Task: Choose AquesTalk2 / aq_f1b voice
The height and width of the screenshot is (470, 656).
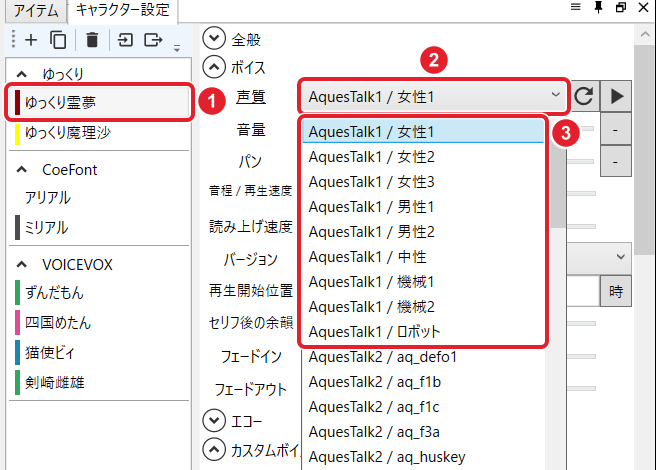Action: pos(423,382)
